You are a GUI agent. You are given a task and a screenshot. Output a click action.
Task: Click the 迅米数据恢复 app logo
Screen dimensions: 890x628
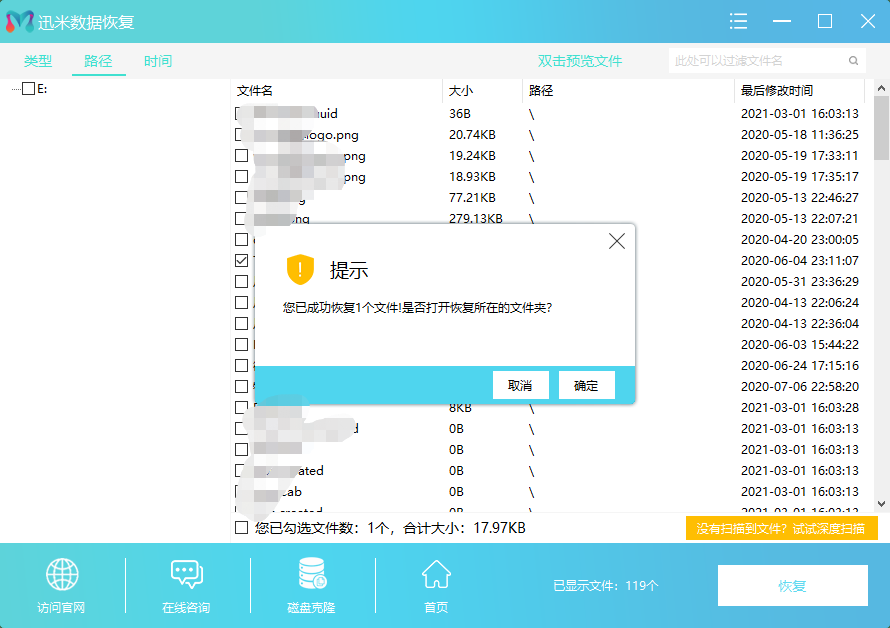click(18, 20)
